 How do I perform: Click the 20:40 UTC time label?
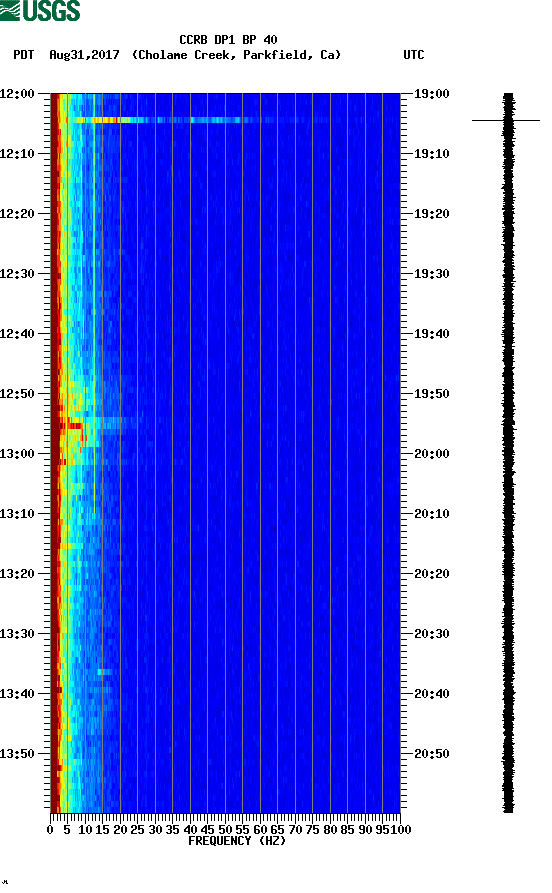pos(432,694)
